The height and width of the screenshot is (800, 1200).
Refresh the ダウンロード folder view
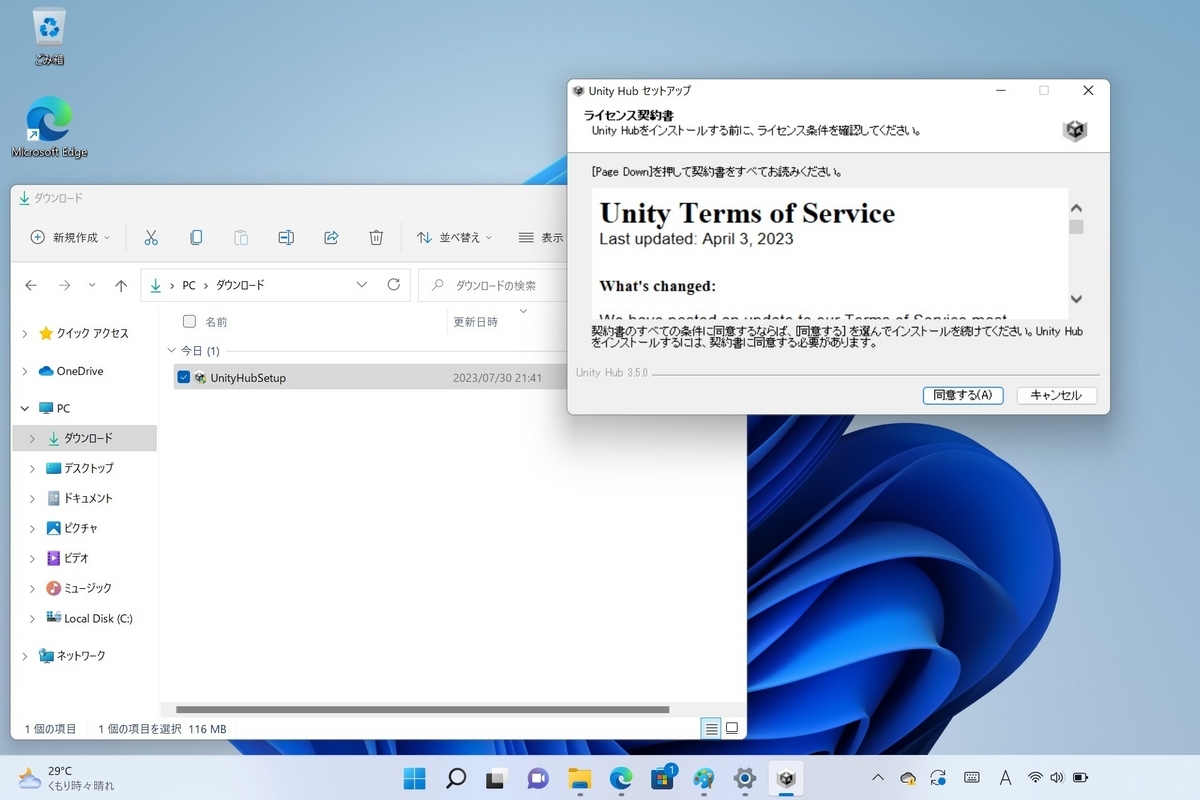(394, 285)
